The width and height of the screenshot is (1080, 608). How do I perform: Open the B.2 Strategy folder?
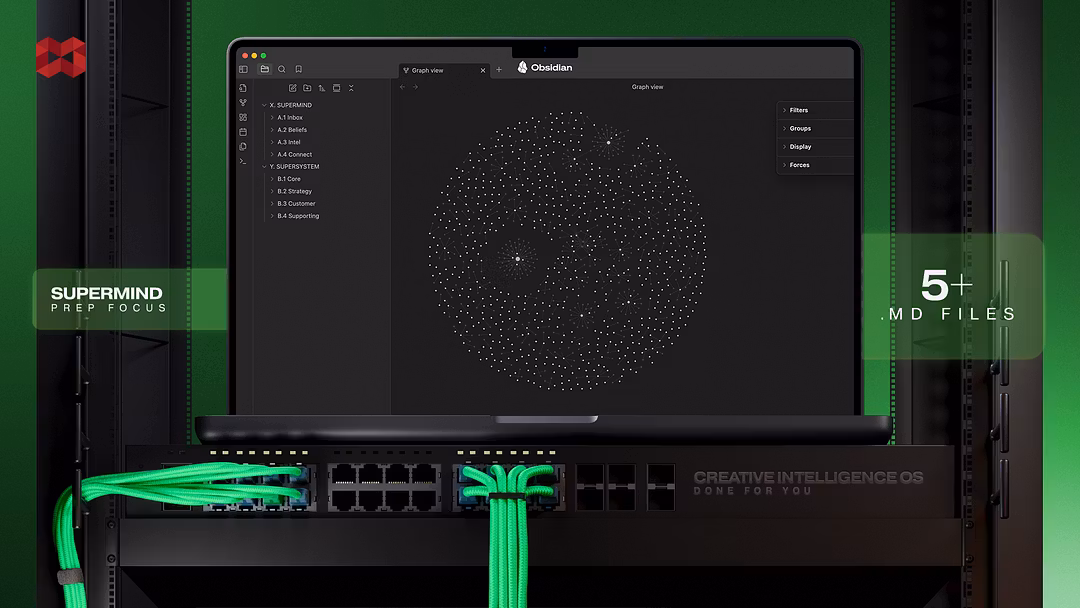tap(294, 191)
